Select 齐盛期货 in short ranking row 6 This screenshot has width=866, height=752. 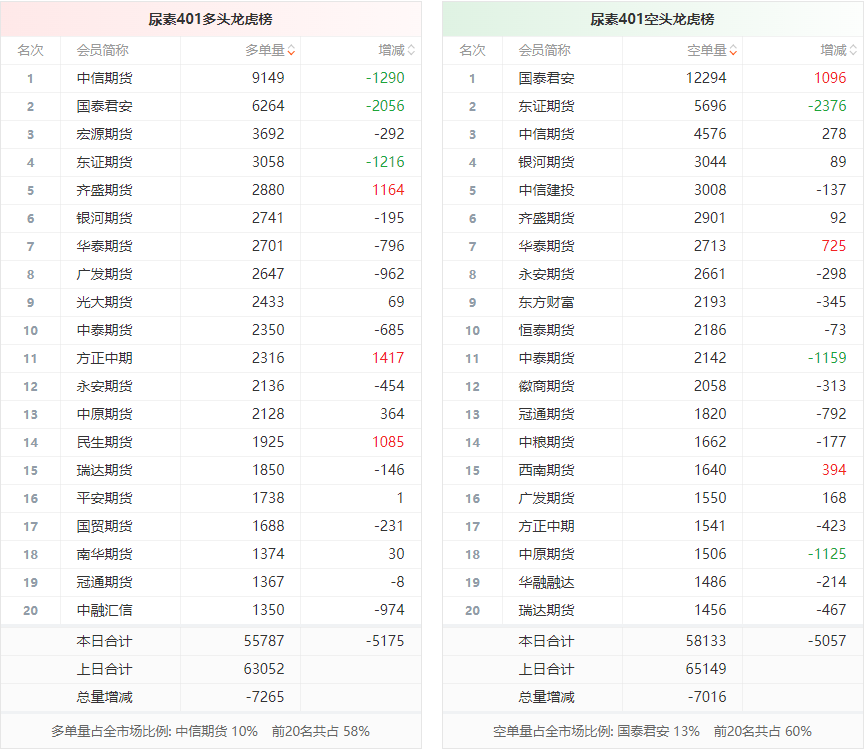tap(546, 218)
